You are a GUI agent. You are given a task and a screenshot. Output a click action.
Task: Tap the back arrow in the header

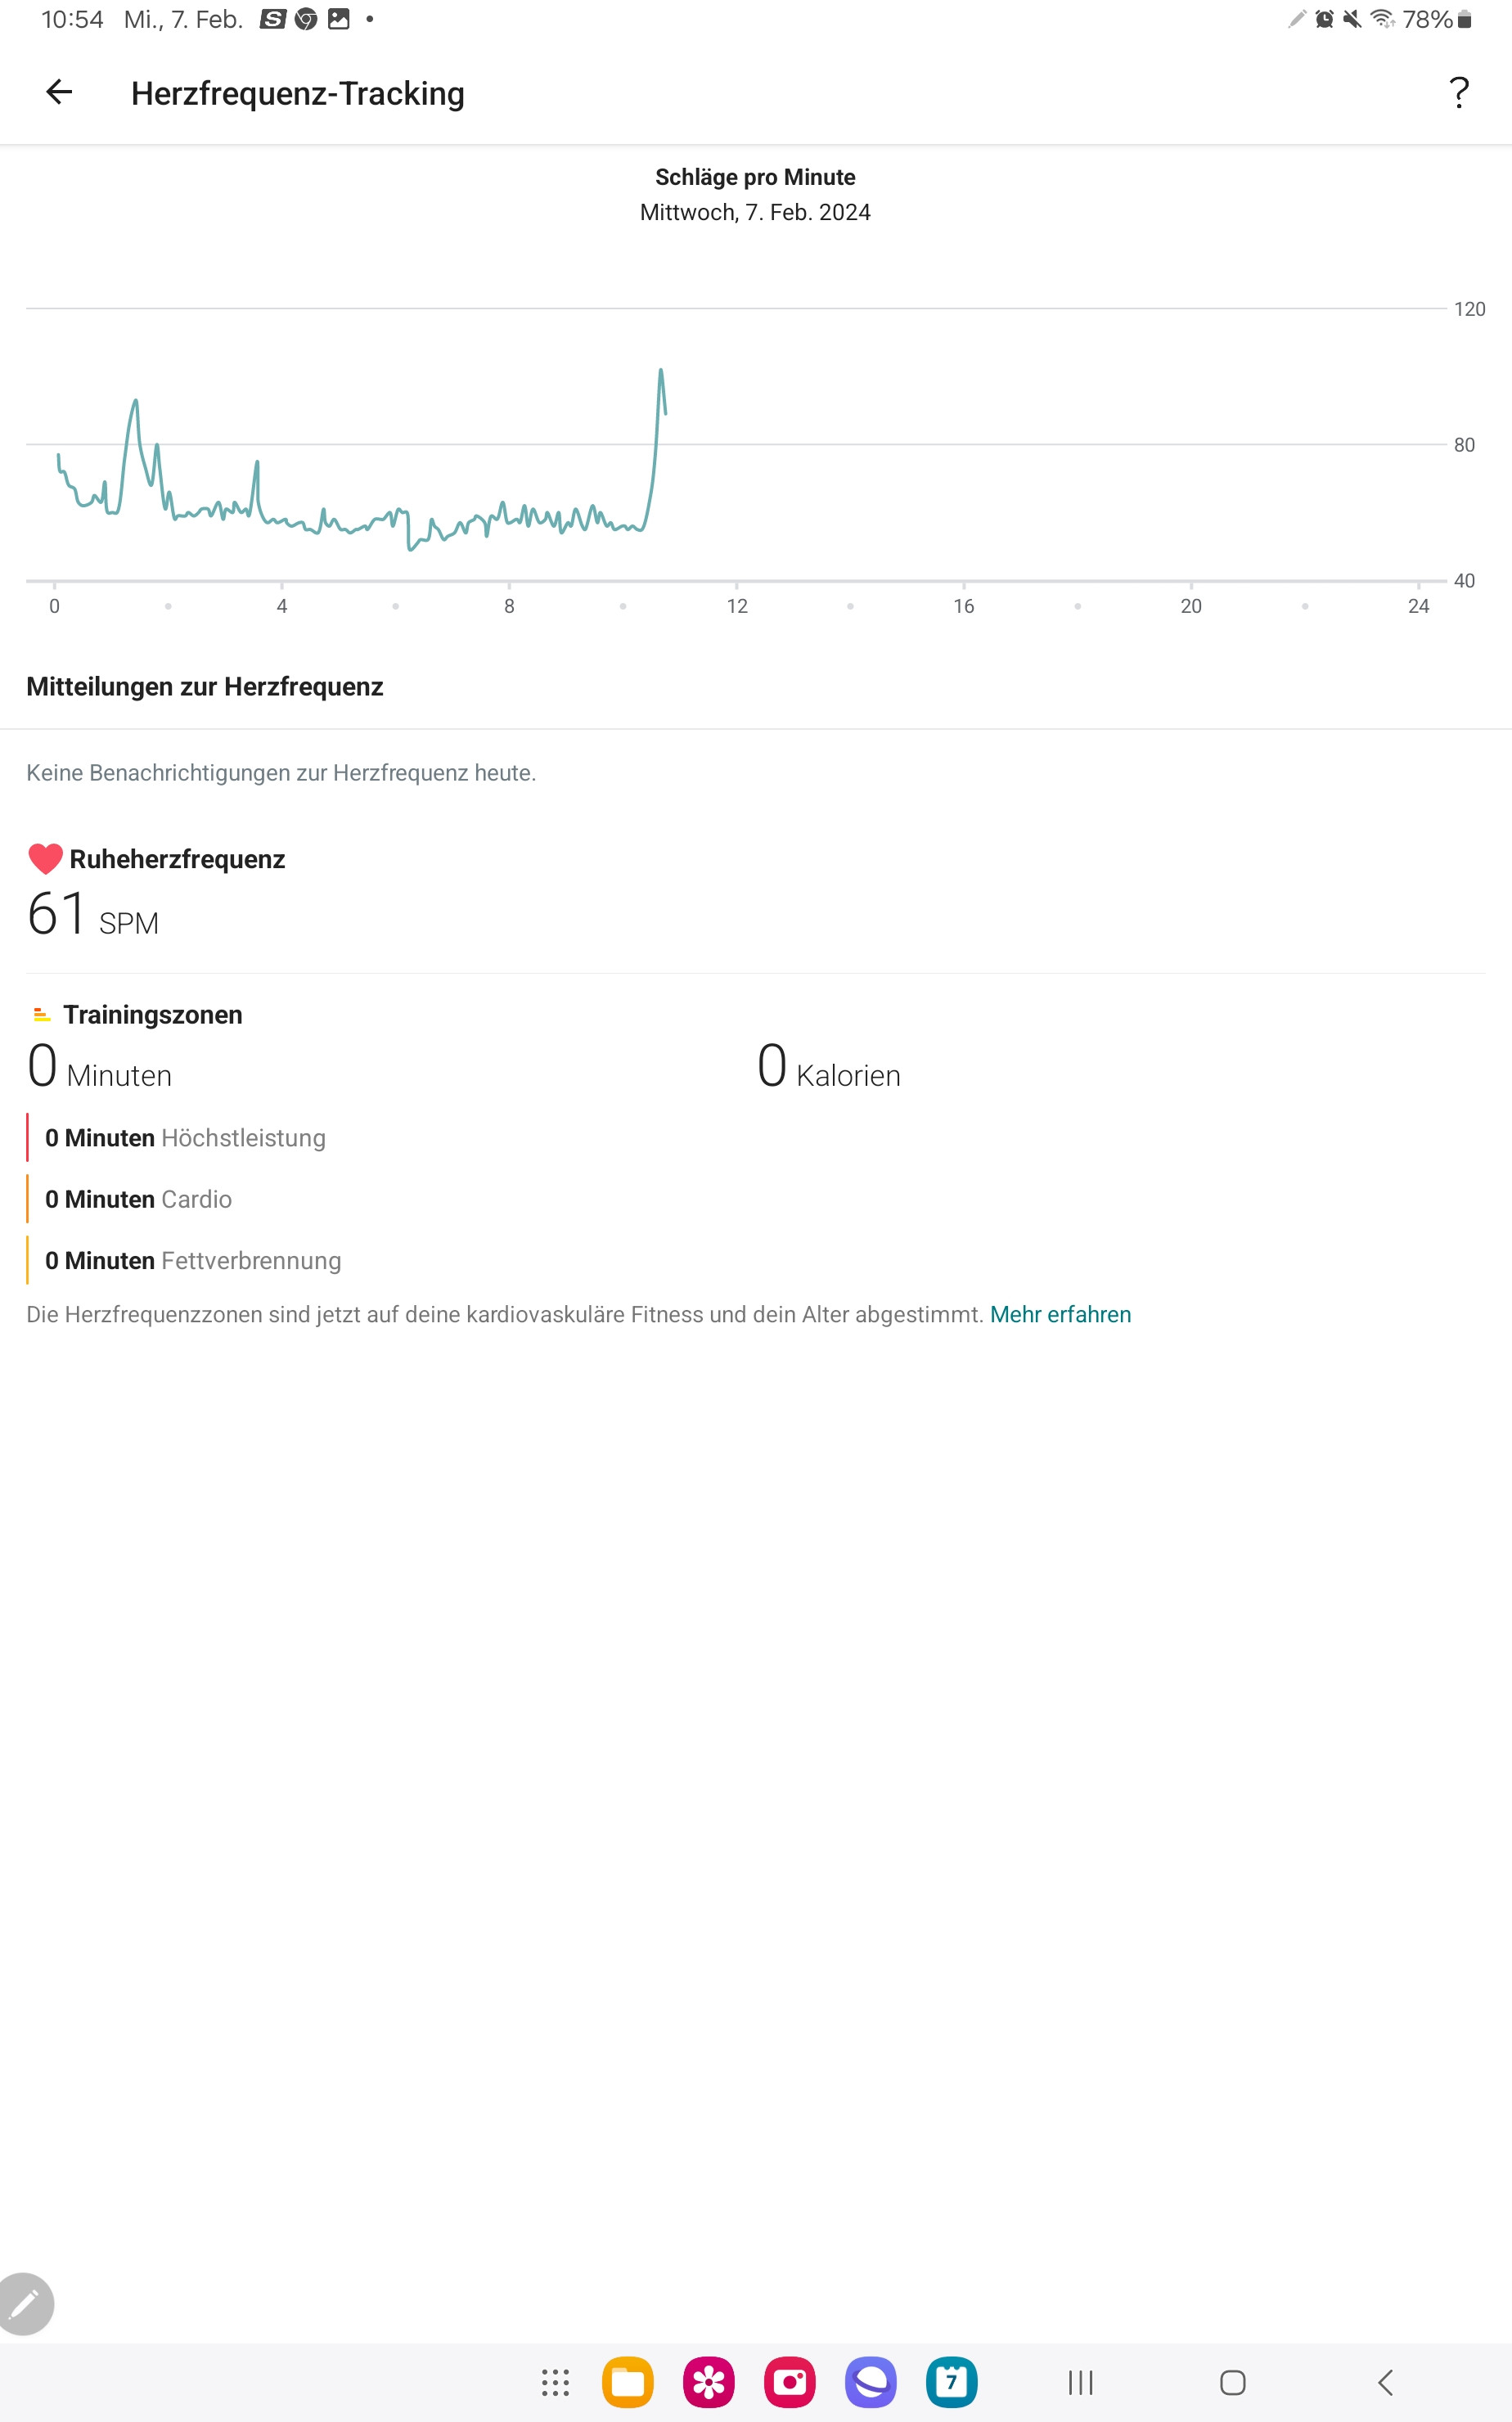click(x=59, y=92)
